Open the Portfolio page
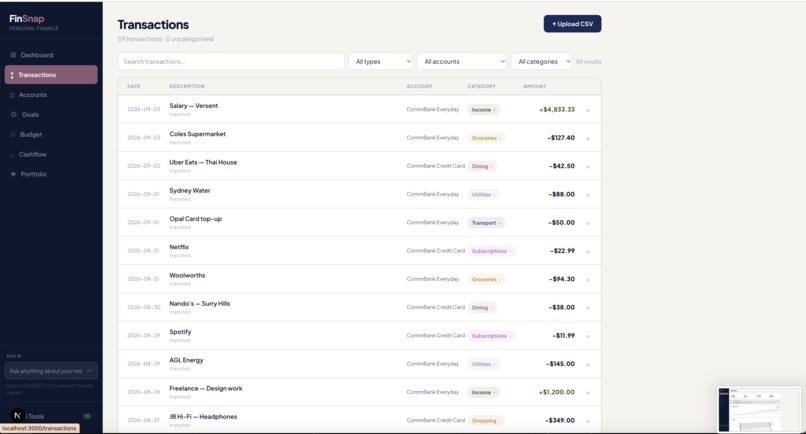Viewport: 806px width, 434px height. click(51, 174)
